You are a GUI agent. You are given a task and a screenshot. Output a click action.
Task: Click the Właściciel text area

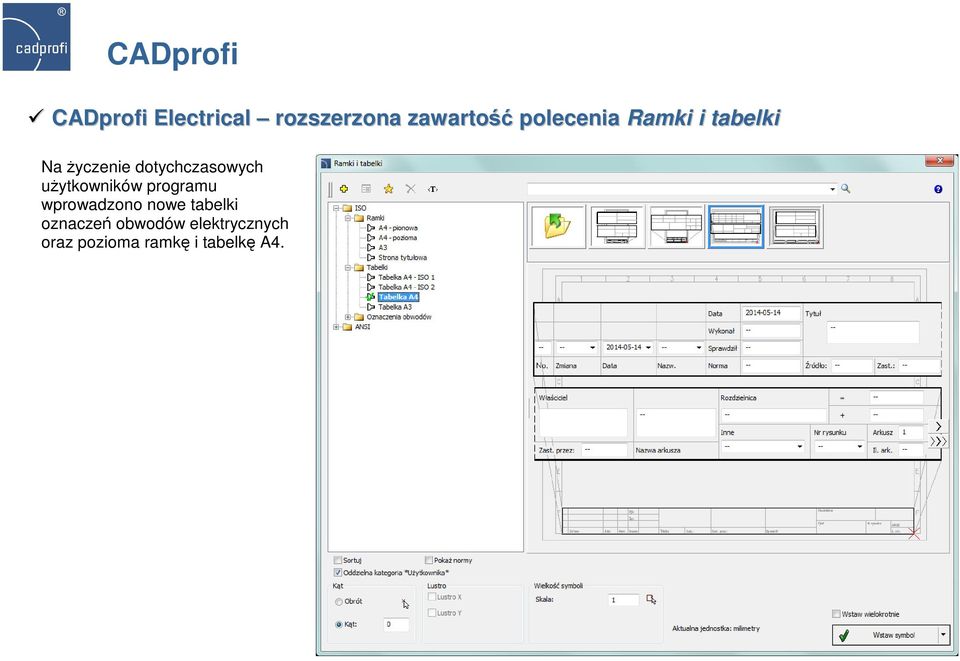tap(583, 423)
